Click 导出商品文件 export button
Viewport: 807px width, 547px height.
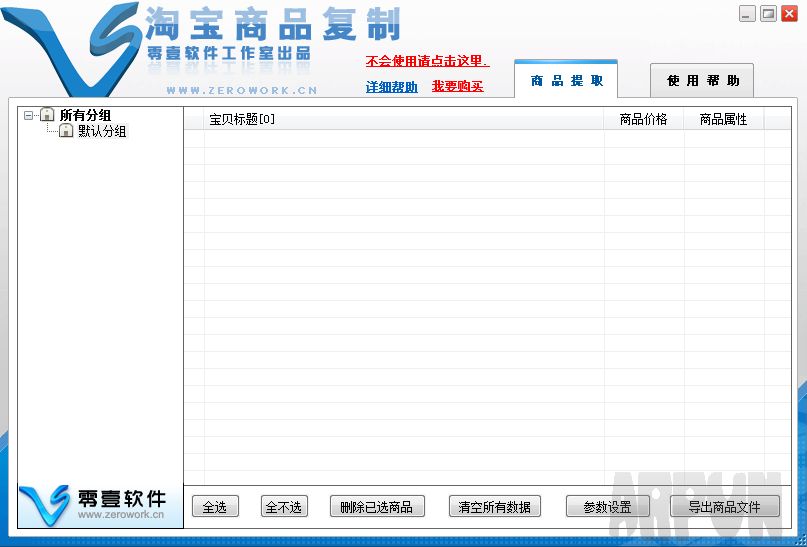click(x=725, y=507)
